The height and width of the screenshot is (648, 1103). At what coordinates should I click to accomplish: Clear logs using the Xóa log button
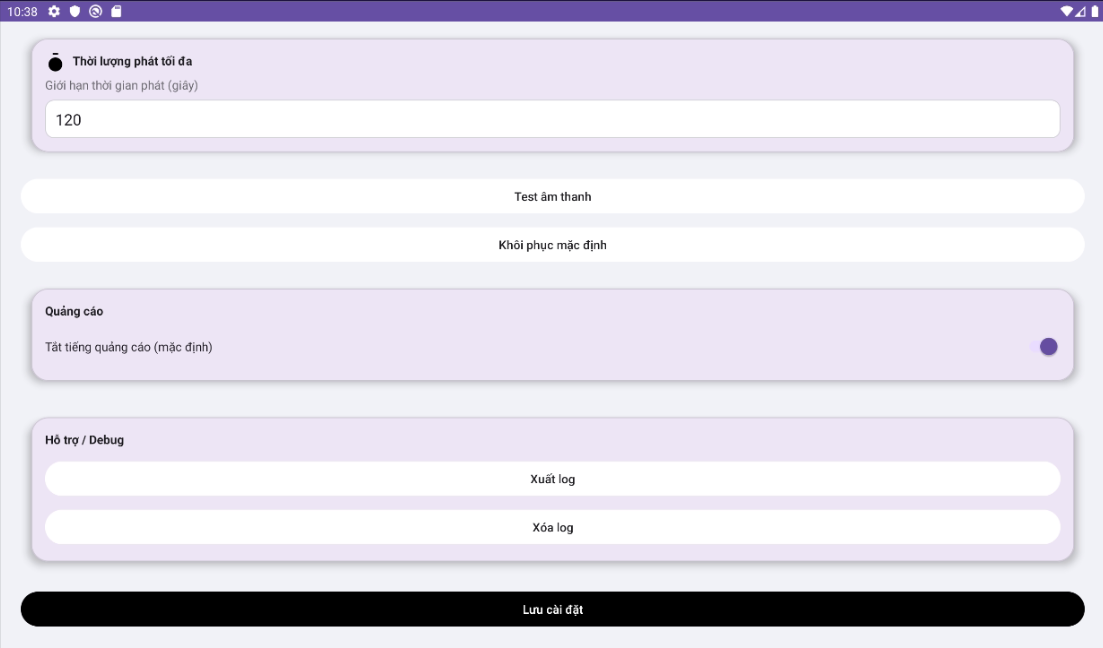[x=552, y=527]
